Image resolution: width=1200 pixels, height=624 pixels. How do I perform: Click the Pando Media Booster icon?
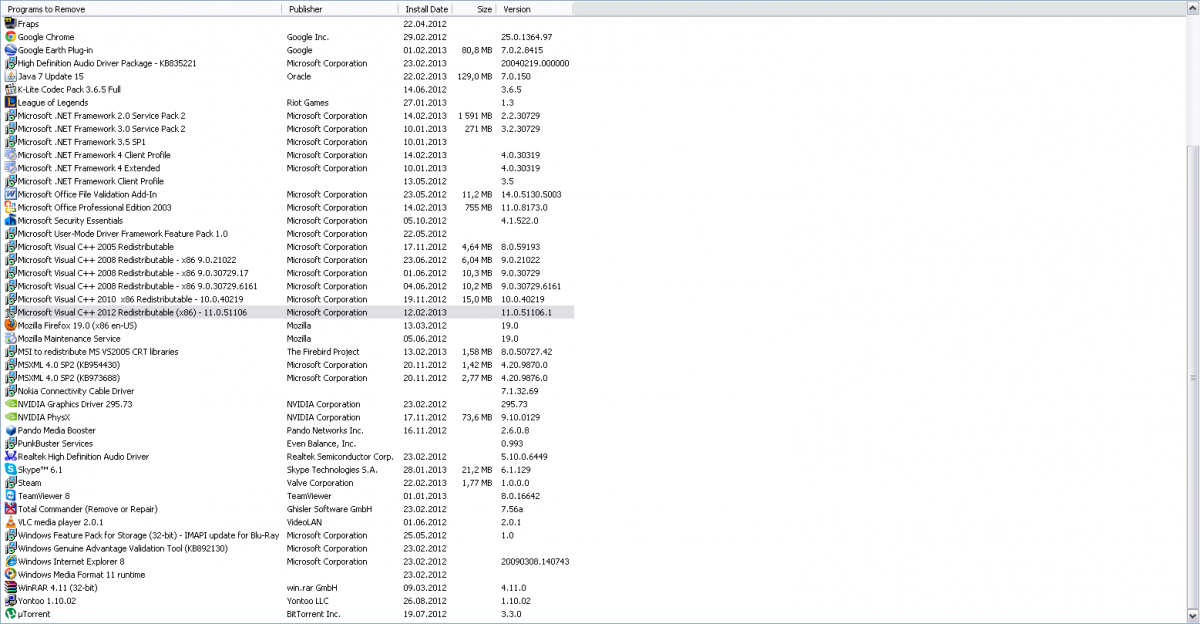(x=10, y=430)
